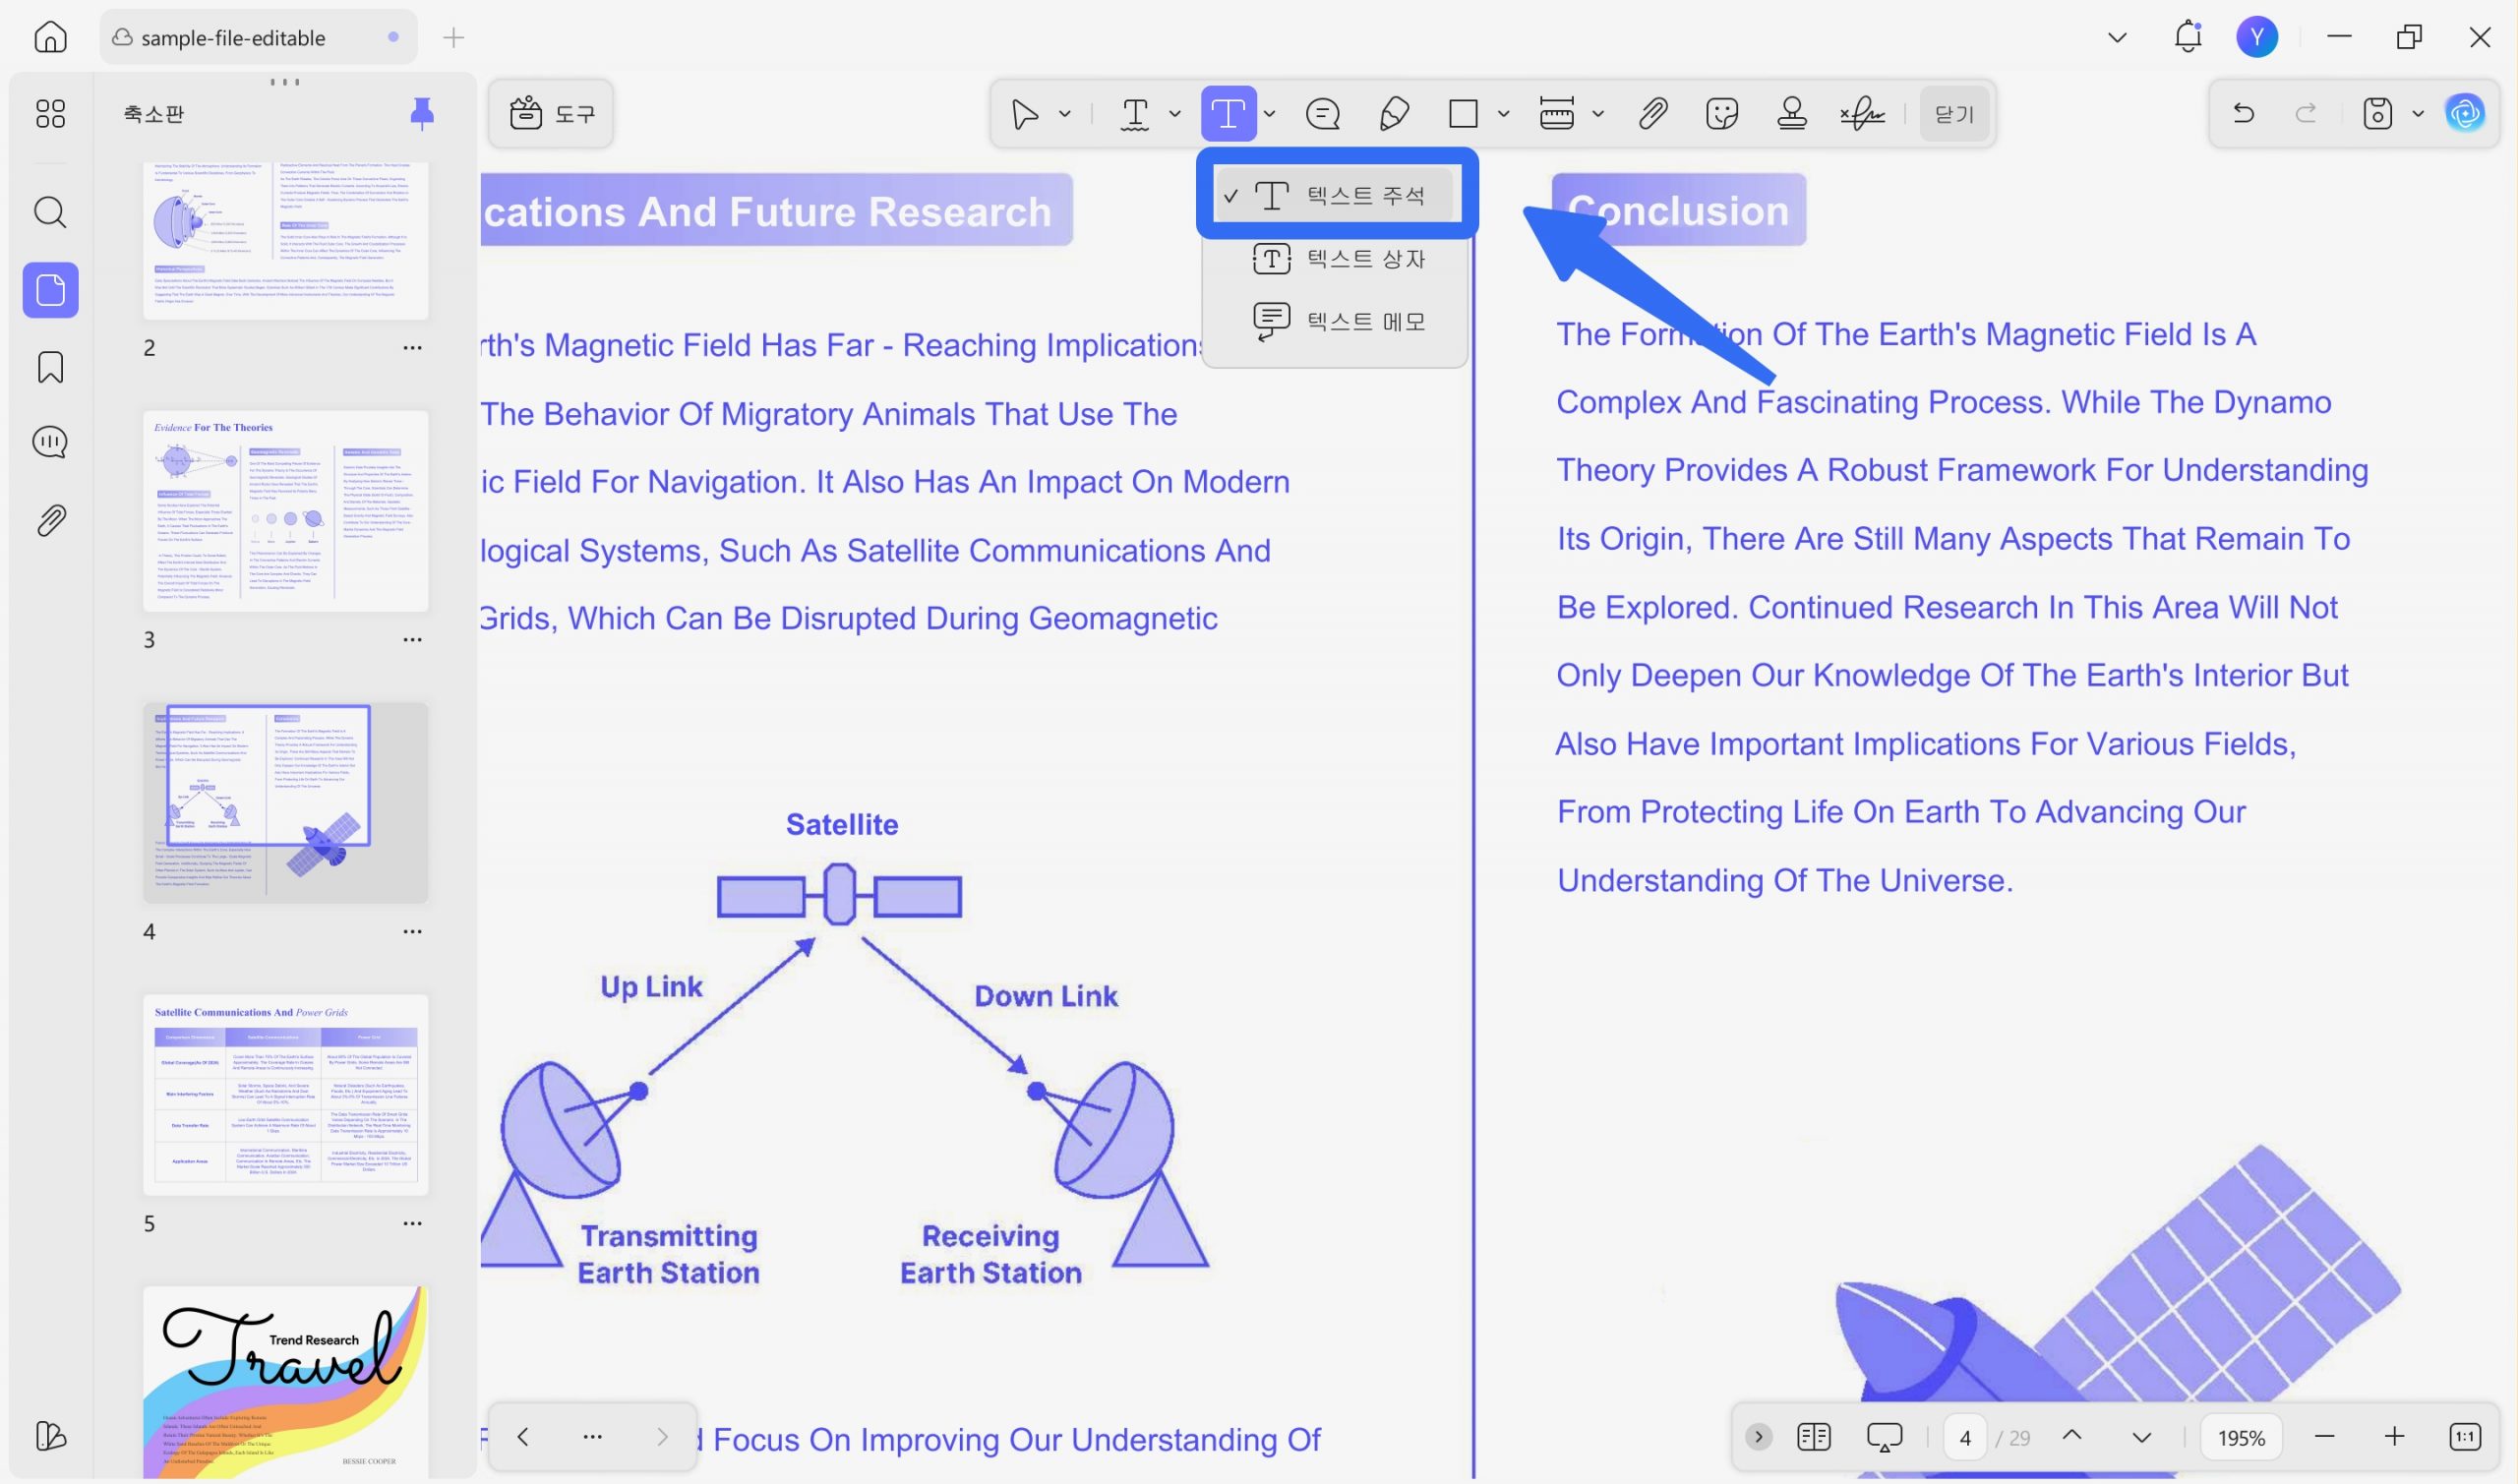This screenshot has width=2518, height=1484.
Task: Expand the measure tool dropdown arrow
Action: tap(1598, 114)
